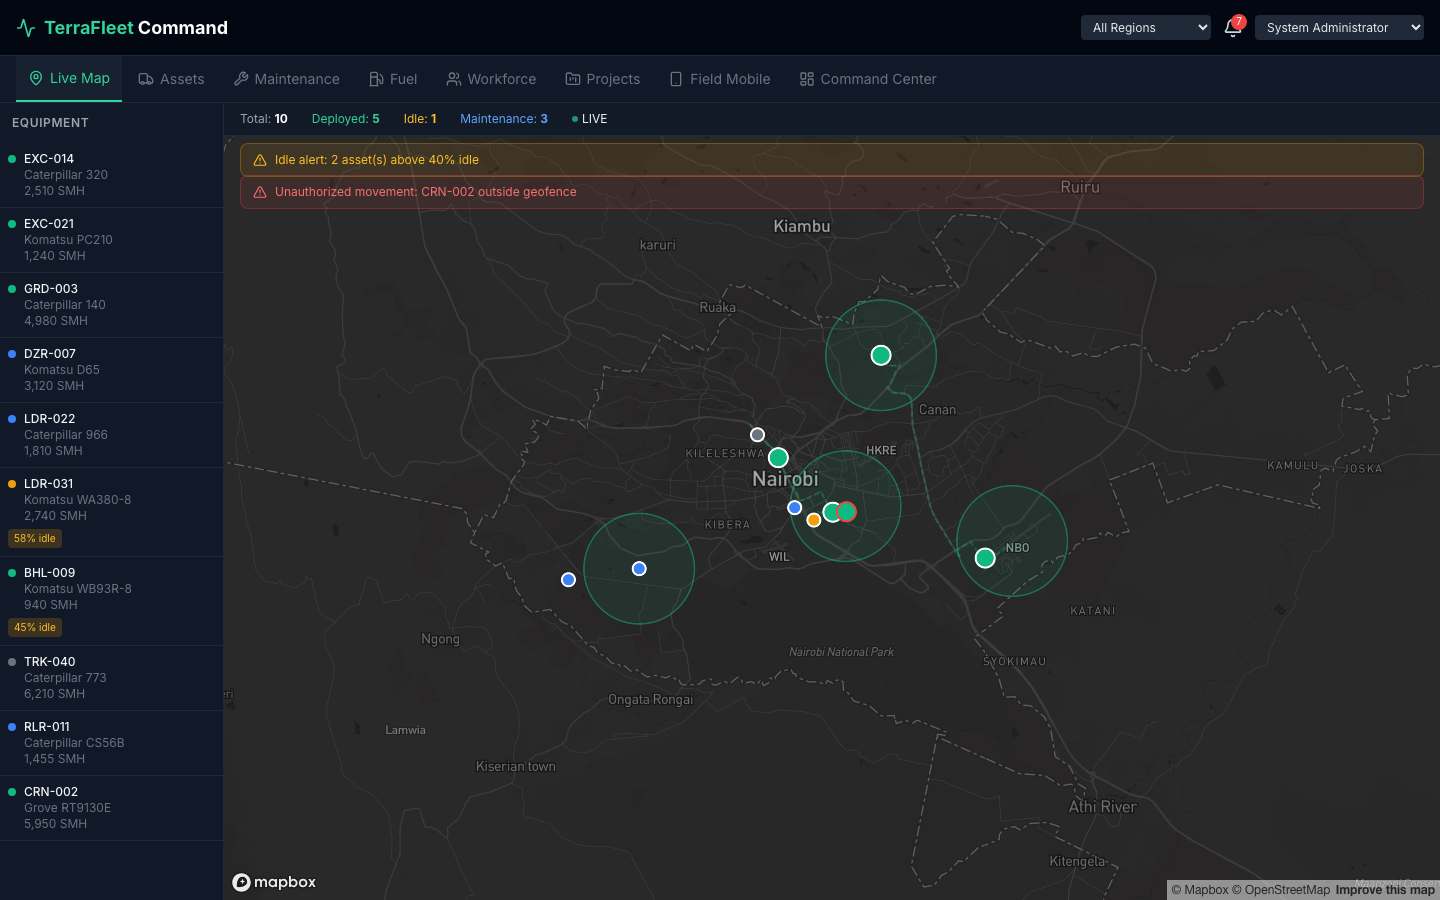Click Improve this map link
Screen dimensions: 1440x900
pyautogui.click(x=1385, y=890)
